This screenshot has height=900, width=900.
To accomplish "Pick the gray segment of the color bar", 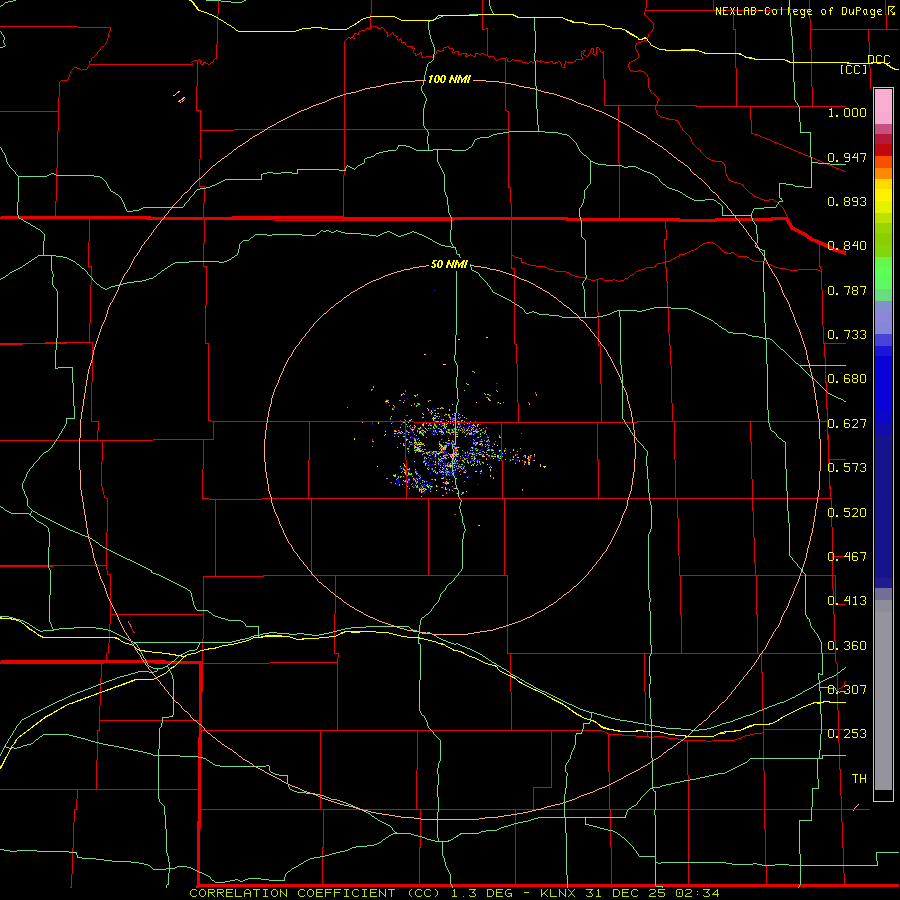I will coord(883,695).
